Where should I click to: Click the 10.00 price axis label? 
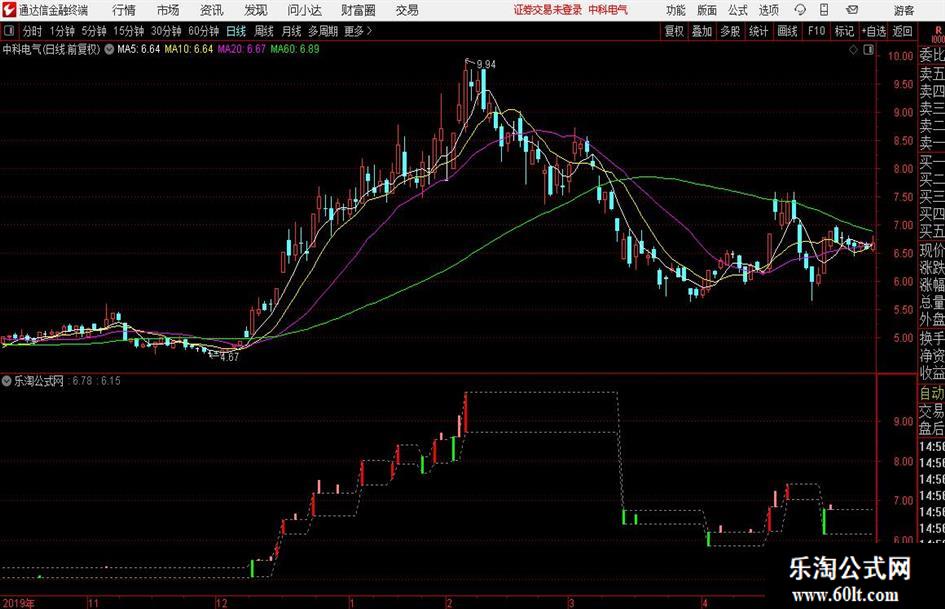(900, 56)
